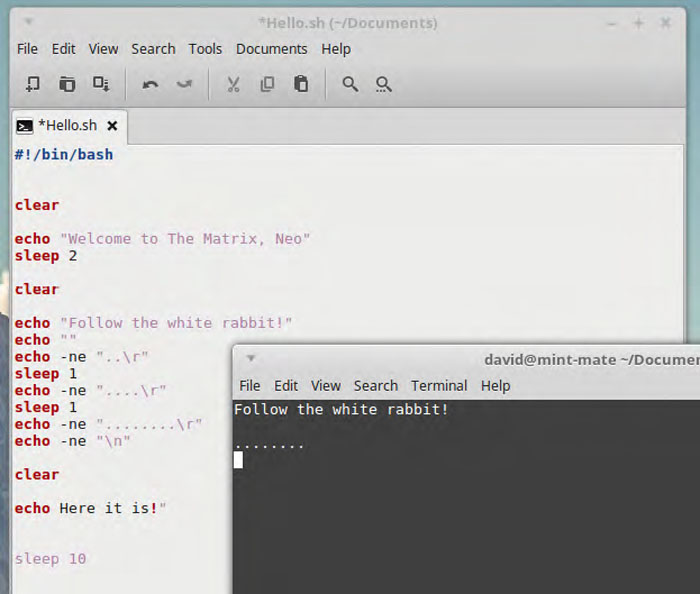
Task: Open terminal window menu arrow in title bar
Action: pos(250,358)
